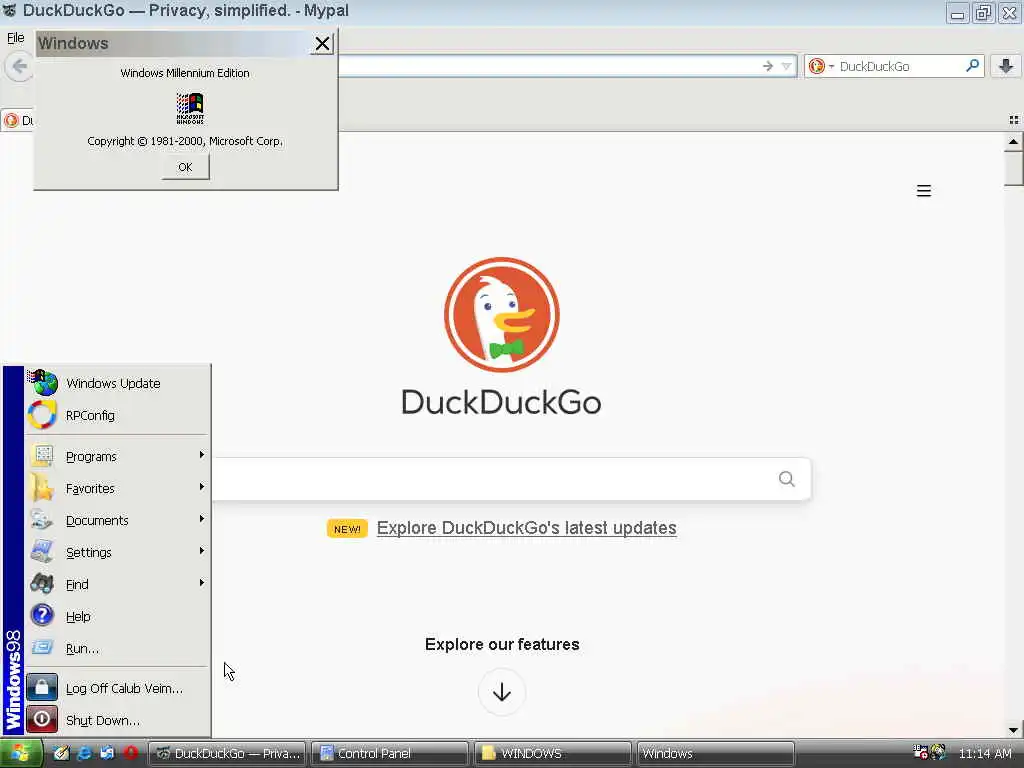Screen dimensions: 1024x768
Task: Click the Windows logo in about dialog
Action: click(x=190, y=108)
